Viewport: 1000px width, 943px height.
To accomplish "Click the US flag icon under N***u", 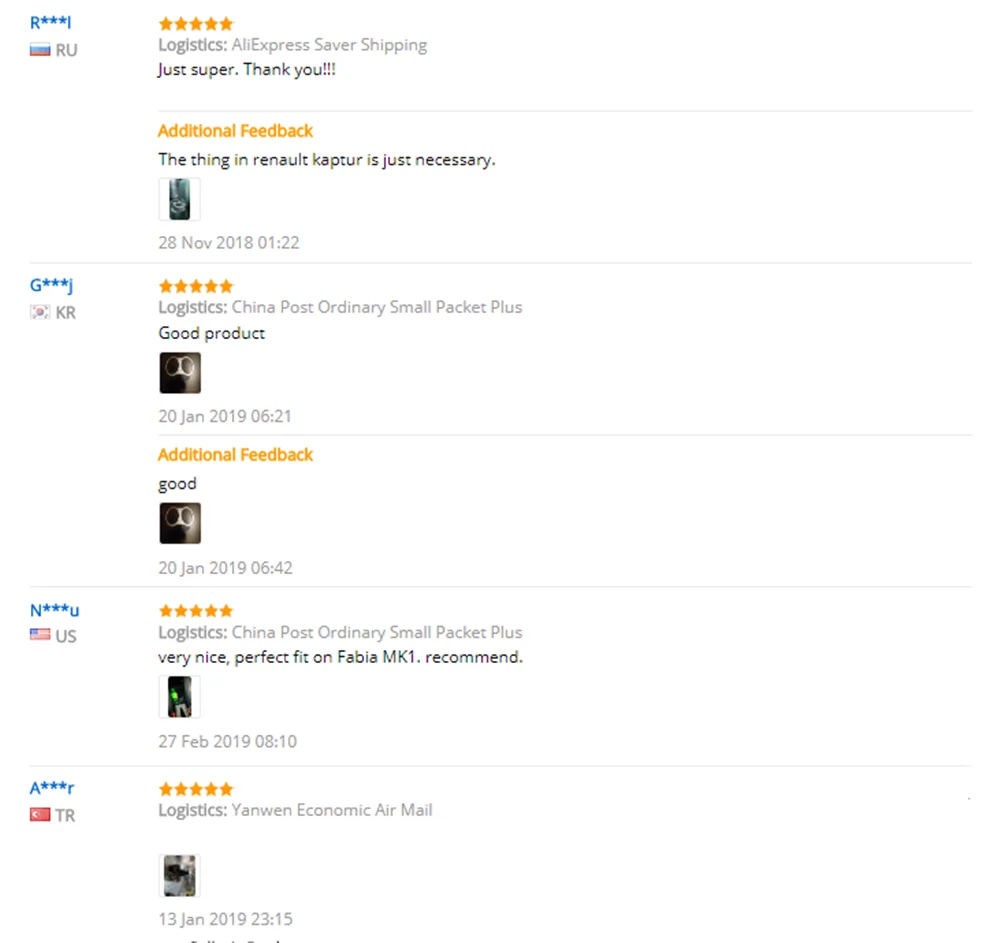I will click(x=40, y=634).
